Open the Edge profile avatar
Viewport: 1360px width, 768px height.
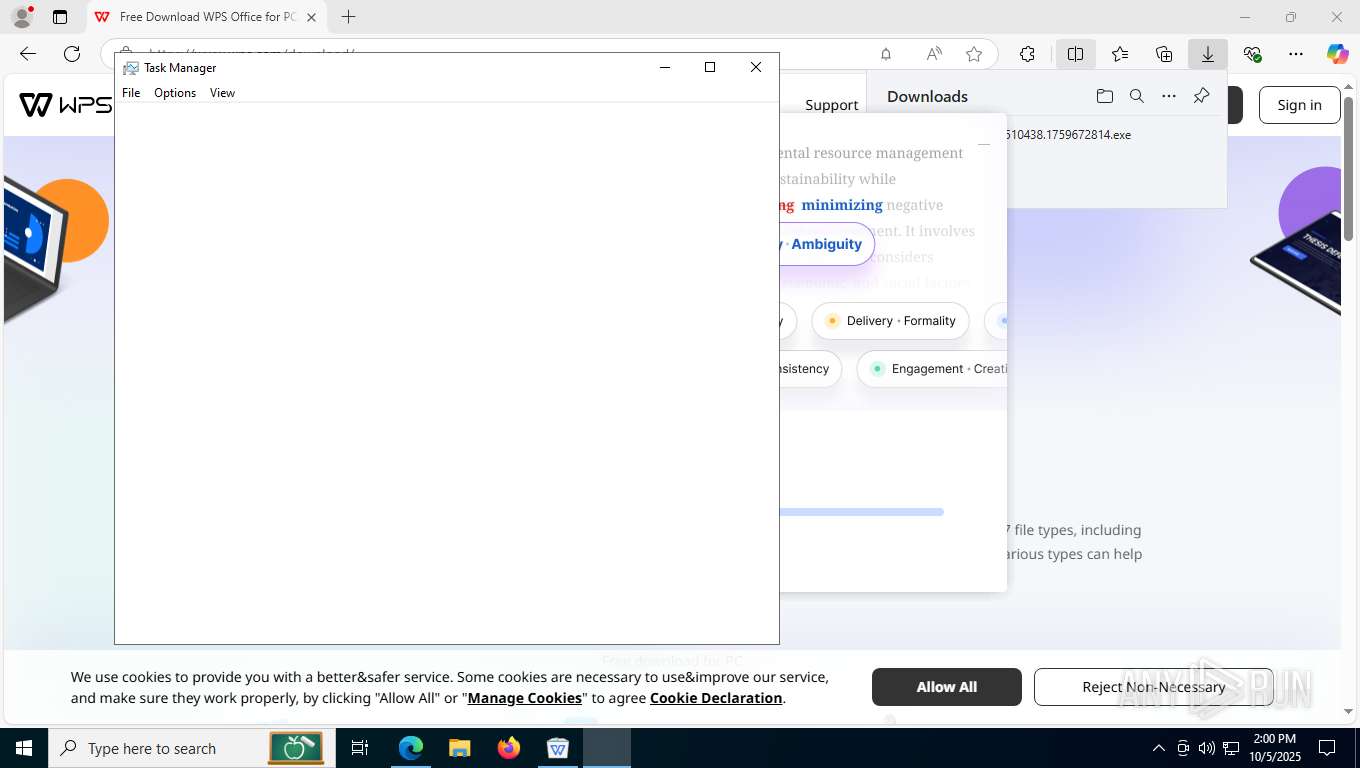22,17
